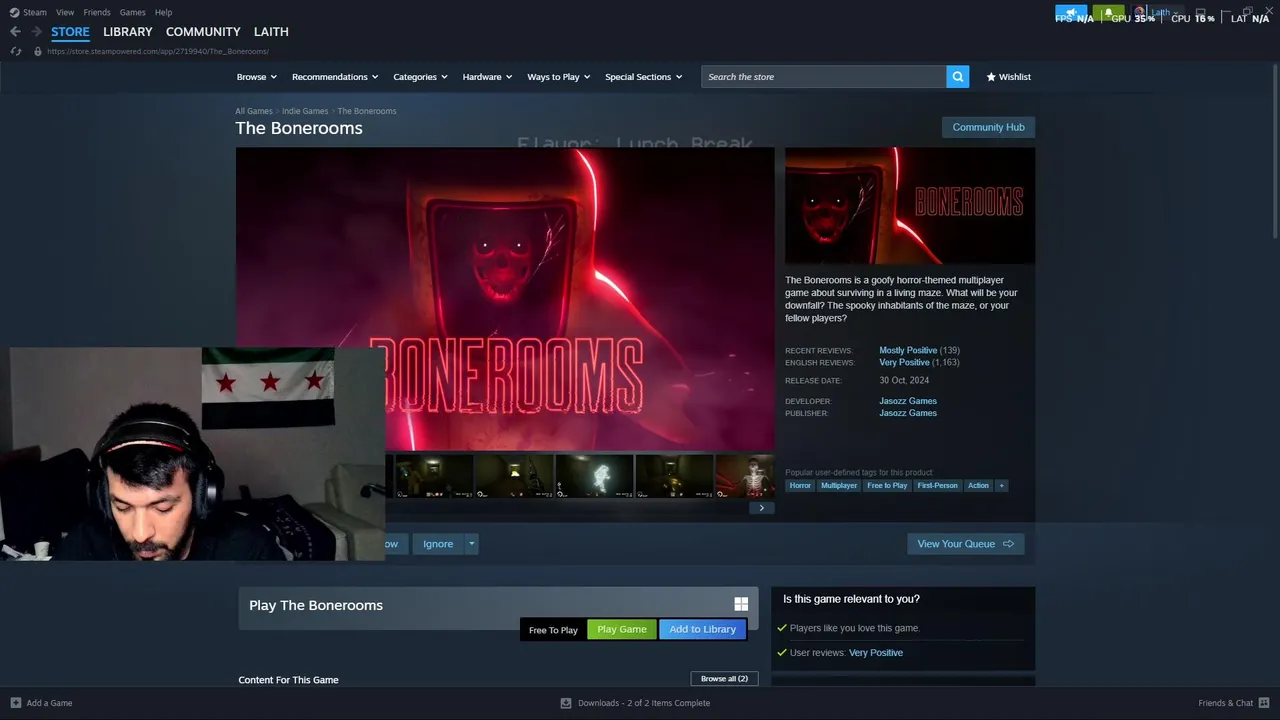Screen dimensions: 1280x720
Task: Advance screenshot strip with right arrow
Action: tap(761, 508)
